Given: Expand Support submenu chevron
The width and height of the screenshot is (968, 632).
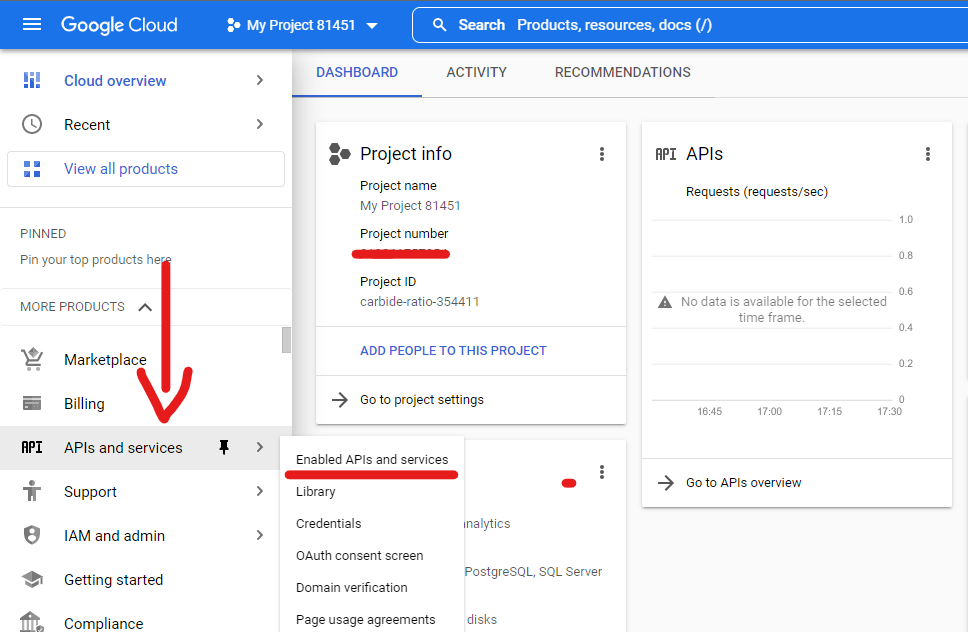Looking at the screenshot, I should (260, 491).
